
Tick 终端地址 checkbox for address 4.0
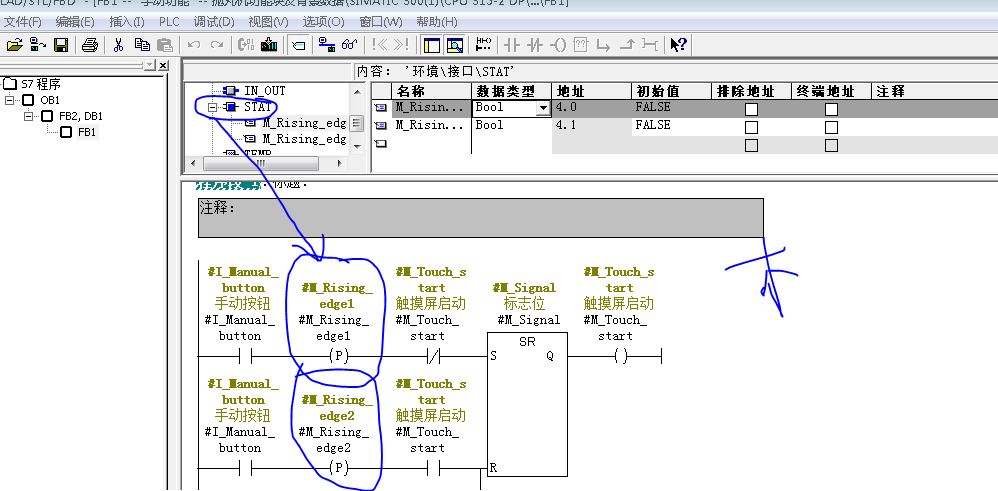coord(831,109)
